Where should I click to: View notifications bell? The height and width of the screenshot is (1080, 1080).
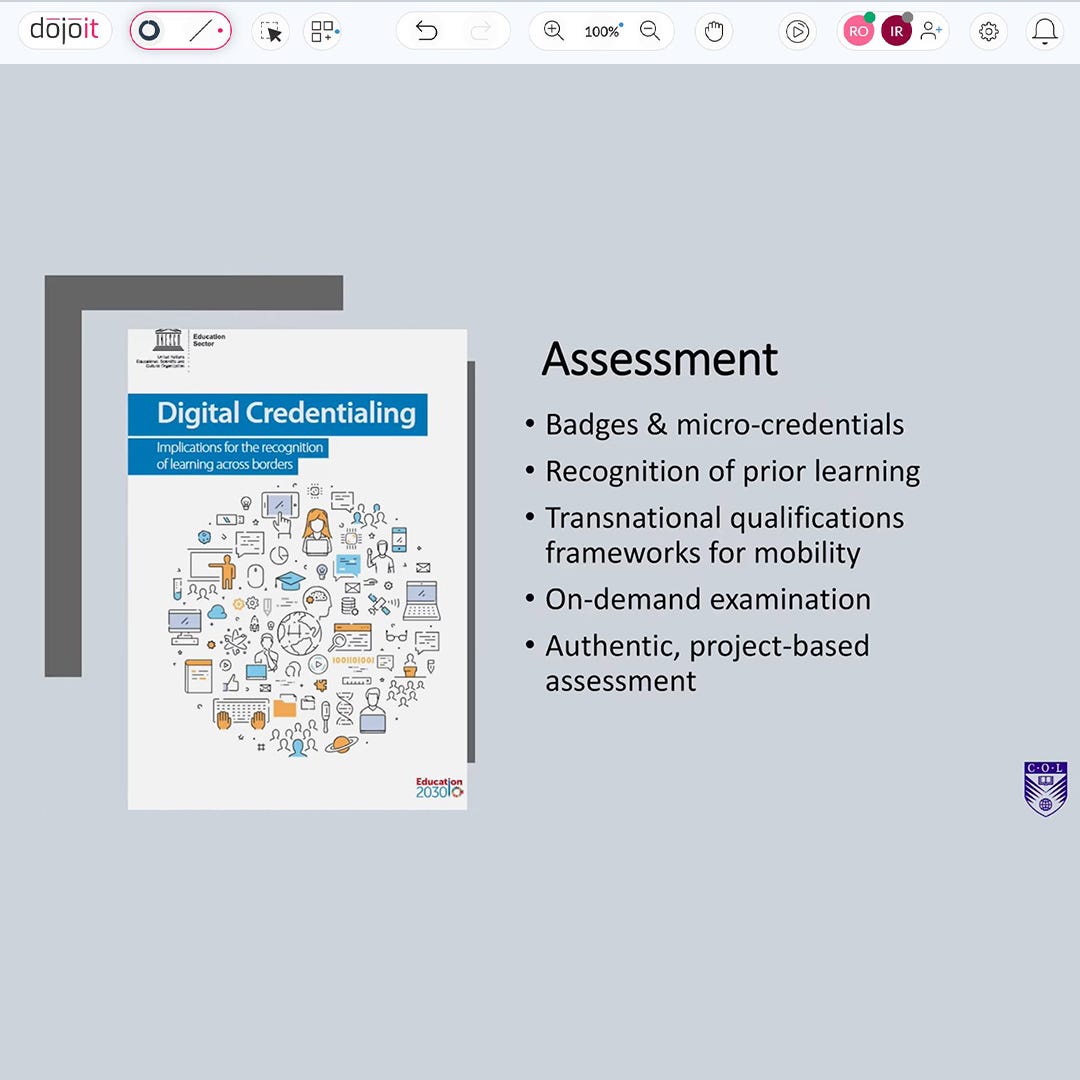click(1045, 31)
